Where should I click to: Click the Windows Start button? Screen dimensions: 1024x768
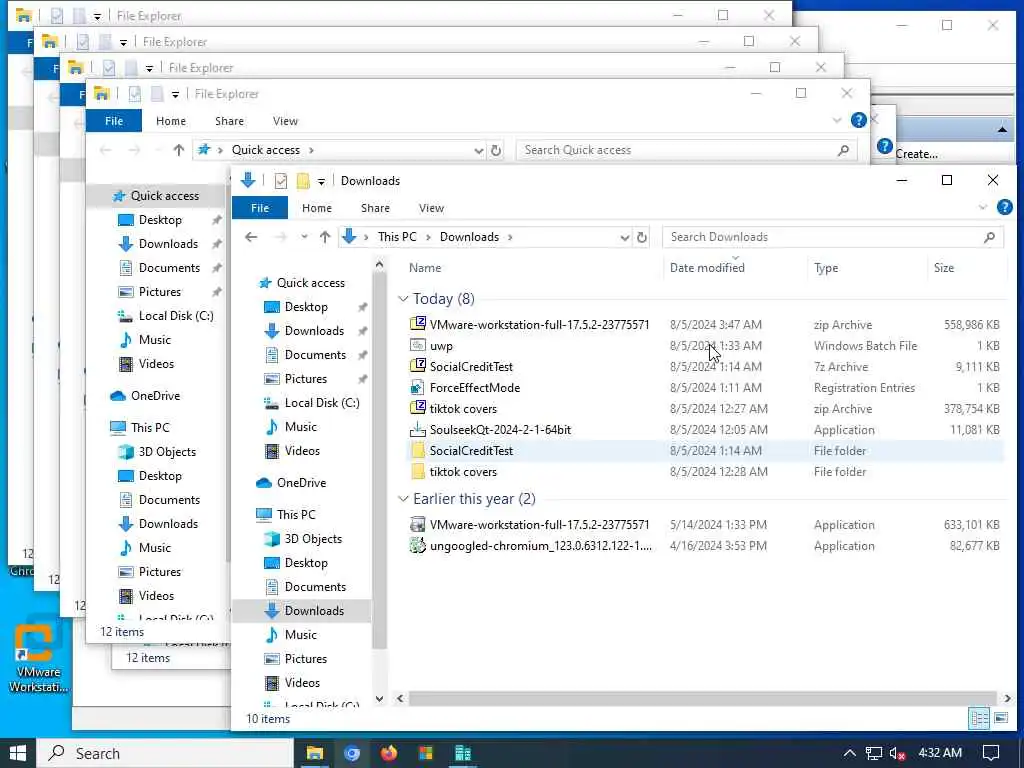18,753
